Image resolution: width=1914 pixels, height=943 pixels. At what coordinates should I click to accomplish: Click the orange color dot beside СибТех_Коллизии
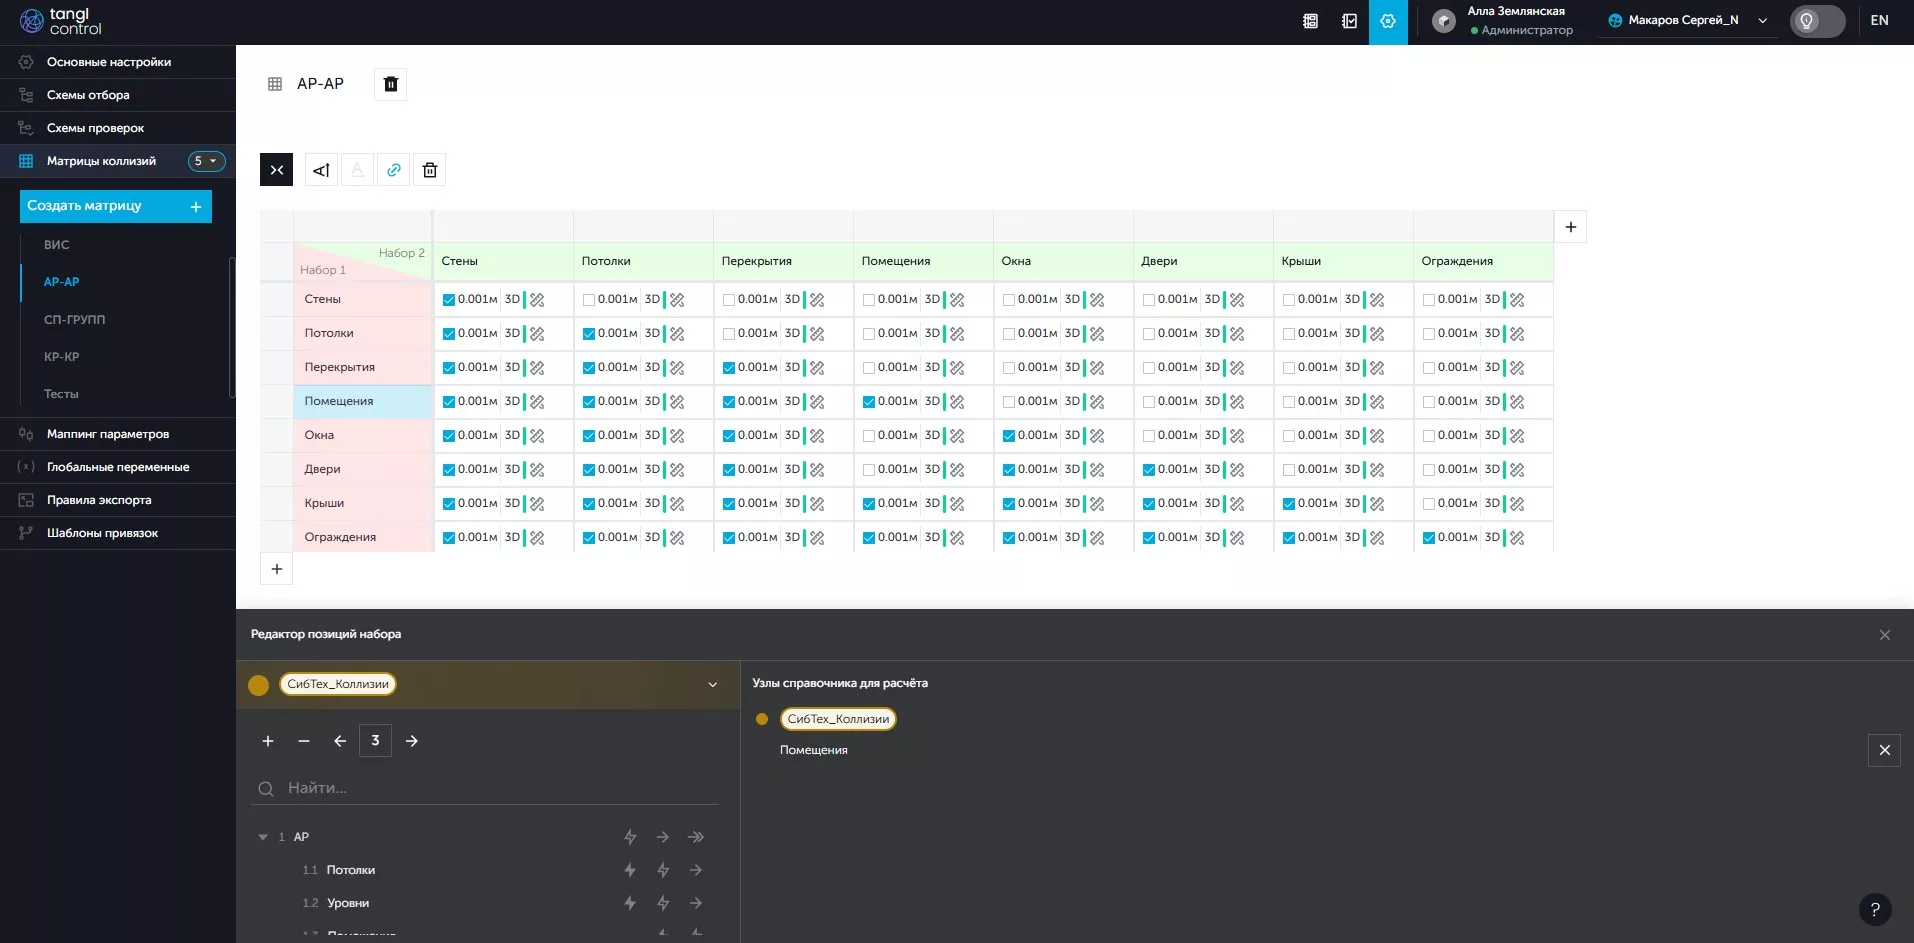click(x=258, y=685)
